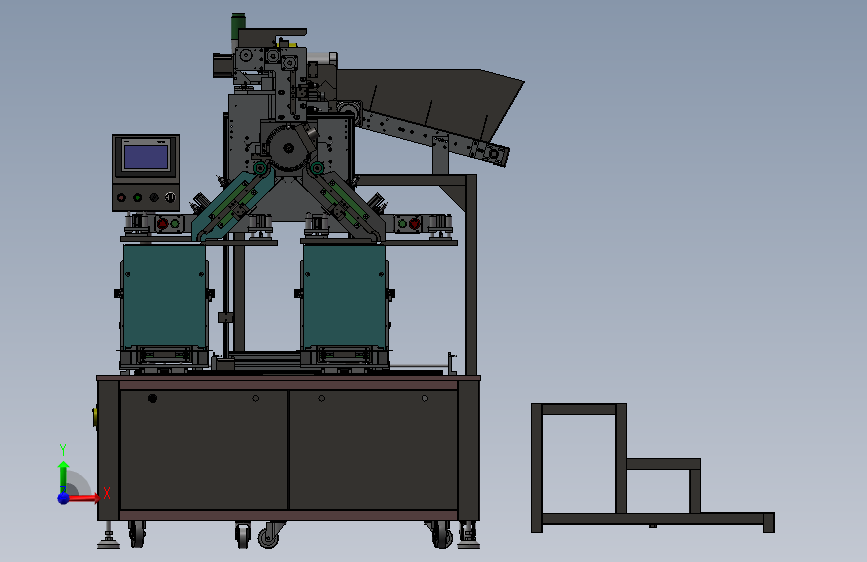Select the yellow button on the cabinet's left side
Screen dimensions: 867x562
(x=95, y=416)
